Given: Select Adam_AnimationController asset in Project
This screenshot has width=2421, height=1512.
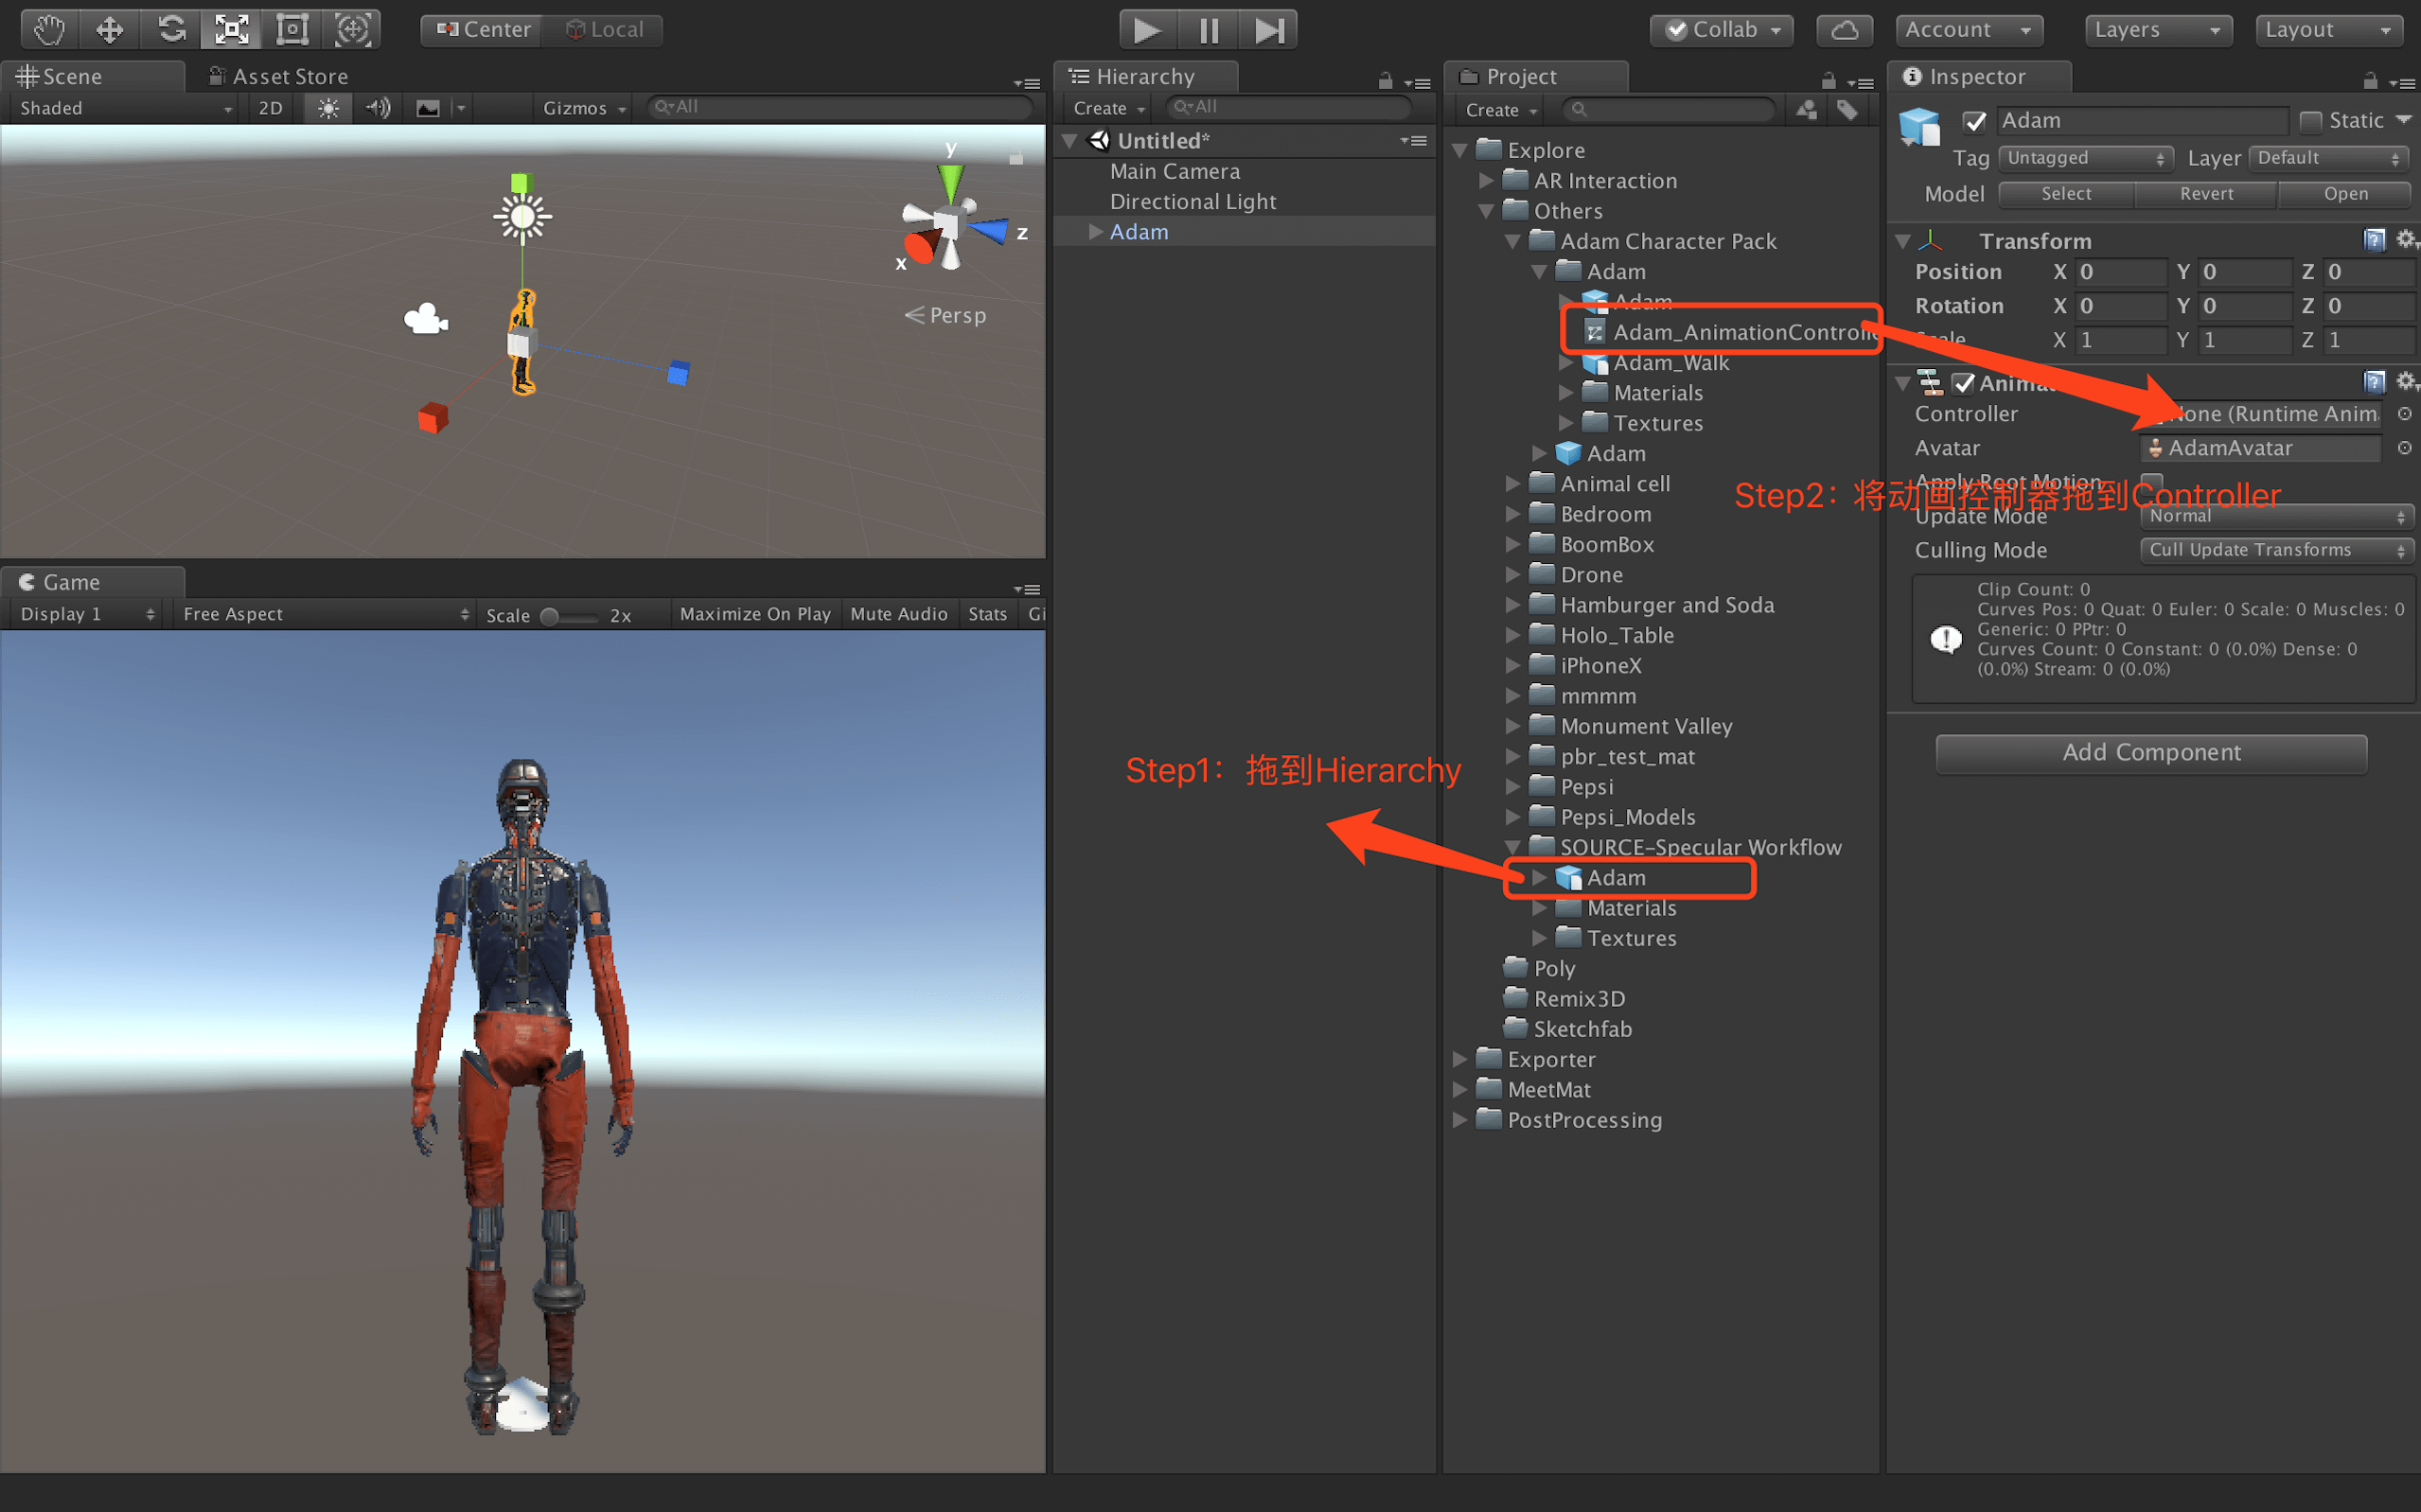Looking at the screenshot, I should coord(1740,332).
